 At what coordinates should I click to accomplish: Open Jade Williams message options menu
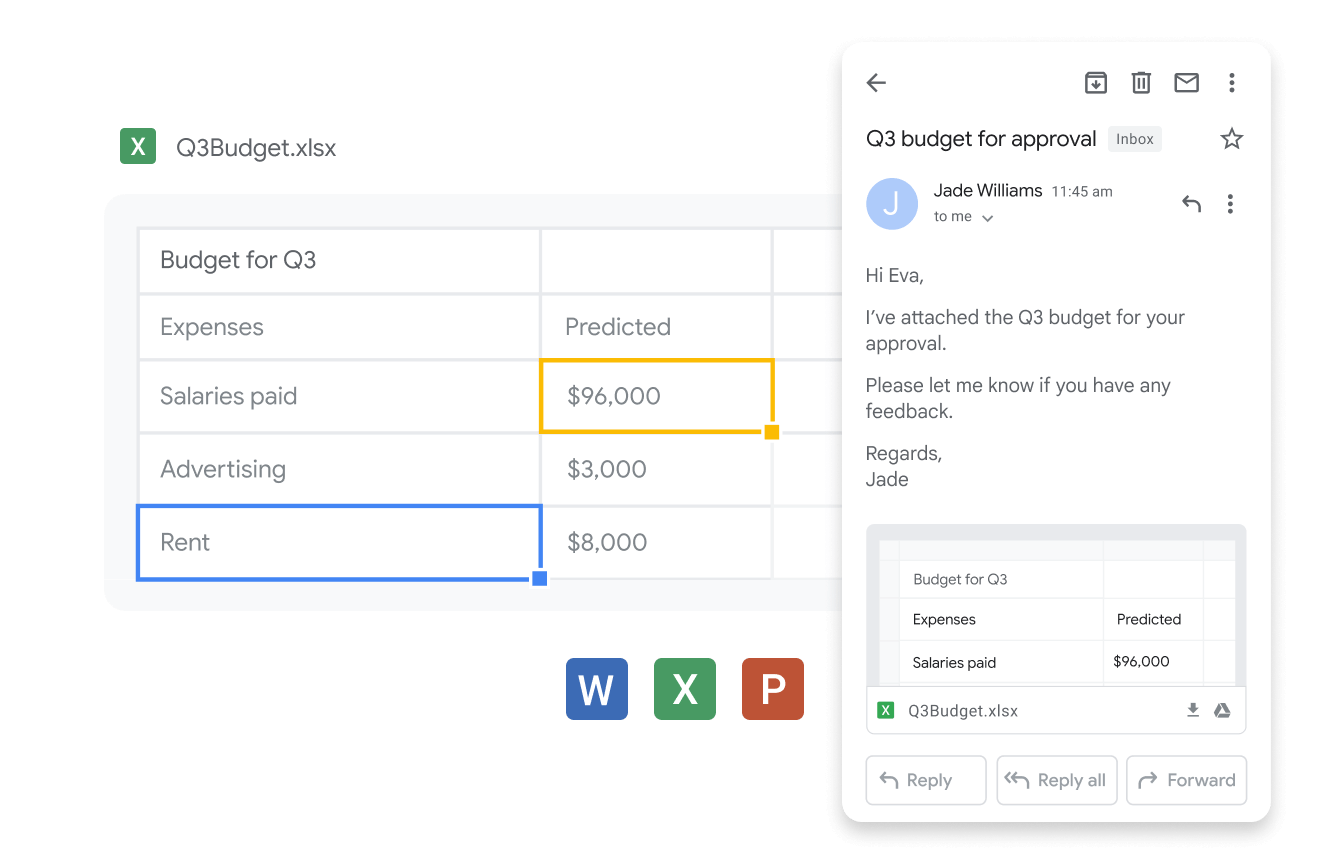point(1230,204)
